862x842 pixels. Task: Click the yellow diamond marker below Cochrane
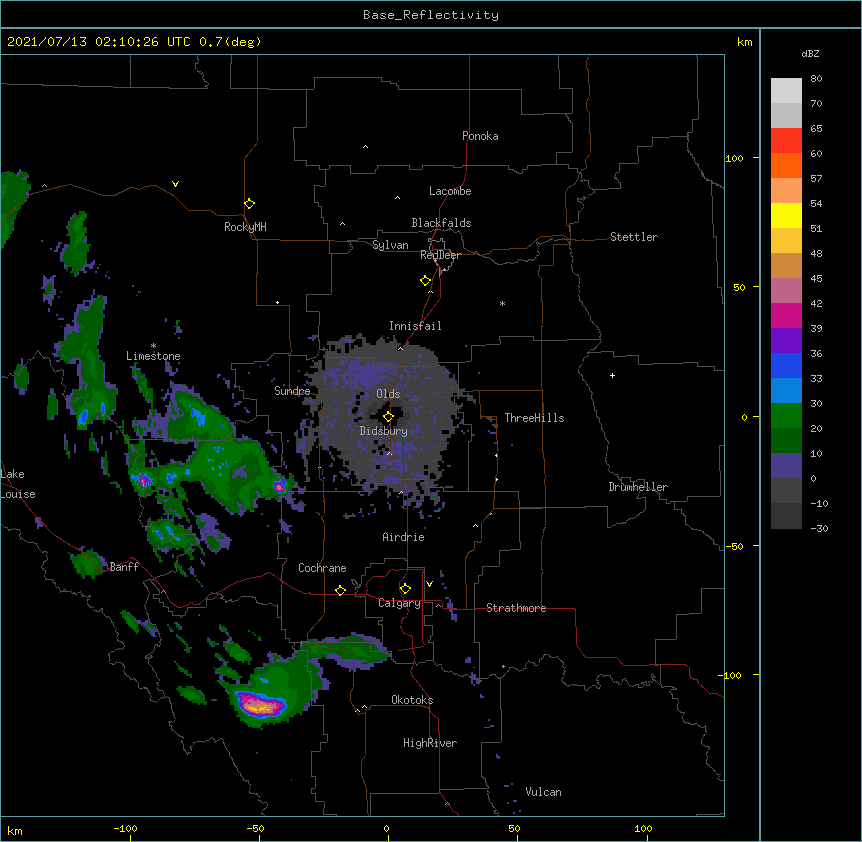pos(340,590)
